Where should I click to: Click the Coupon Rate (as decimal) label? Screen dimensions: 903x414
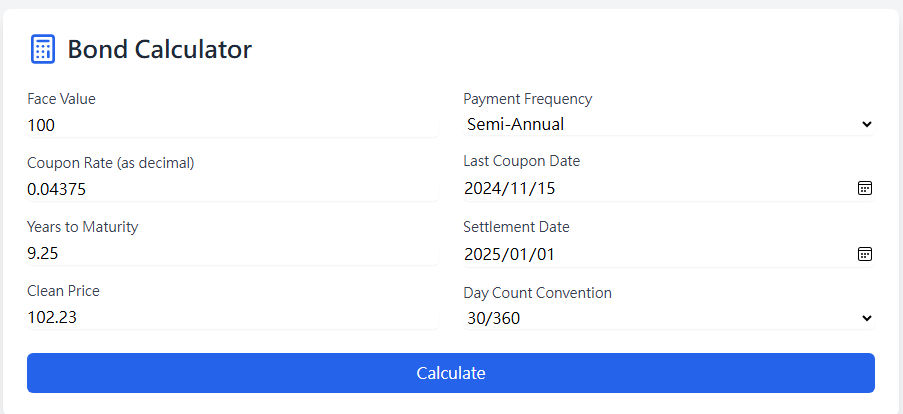tap(110, 163)
